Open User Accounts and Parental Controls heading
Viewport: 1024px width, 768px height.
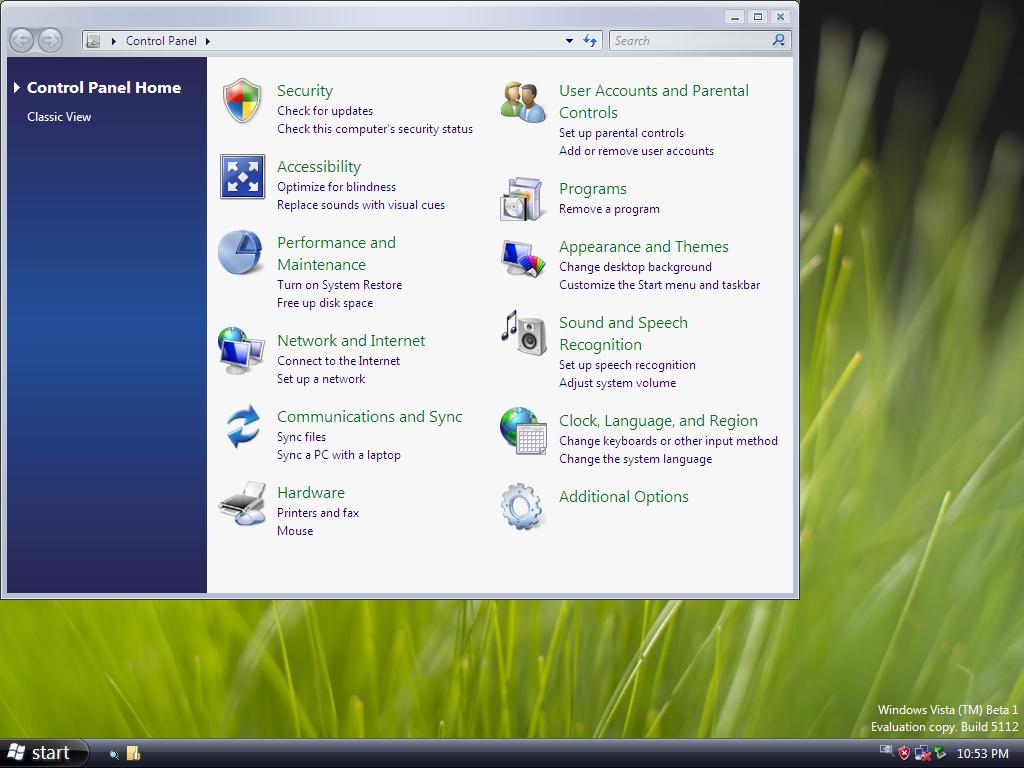coord(654,101)
